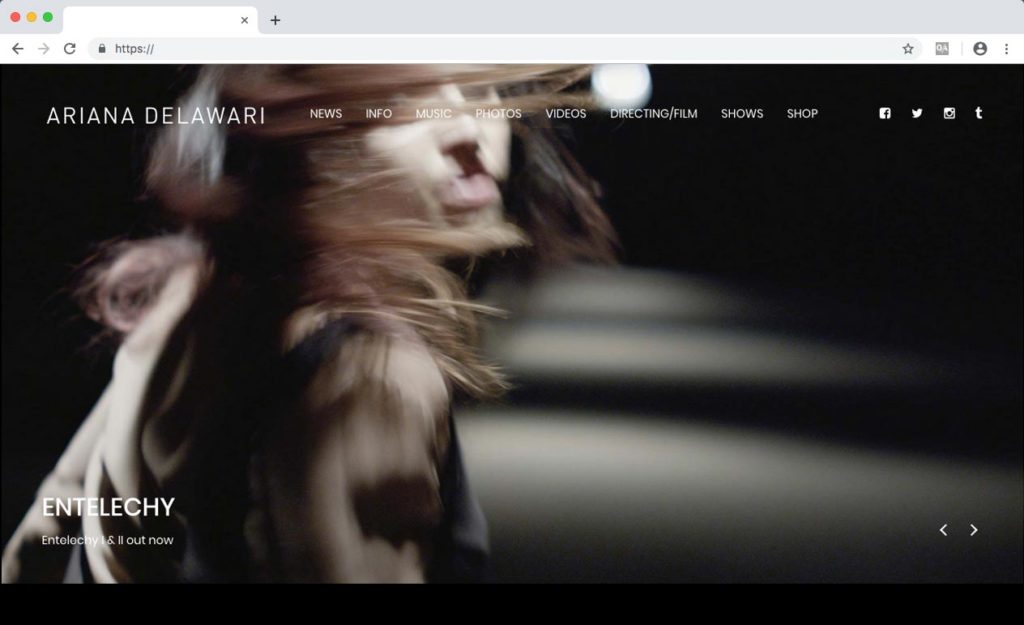Click the browser back arrow
Screen dimensions: 1024x625
[x=18, y=48]
